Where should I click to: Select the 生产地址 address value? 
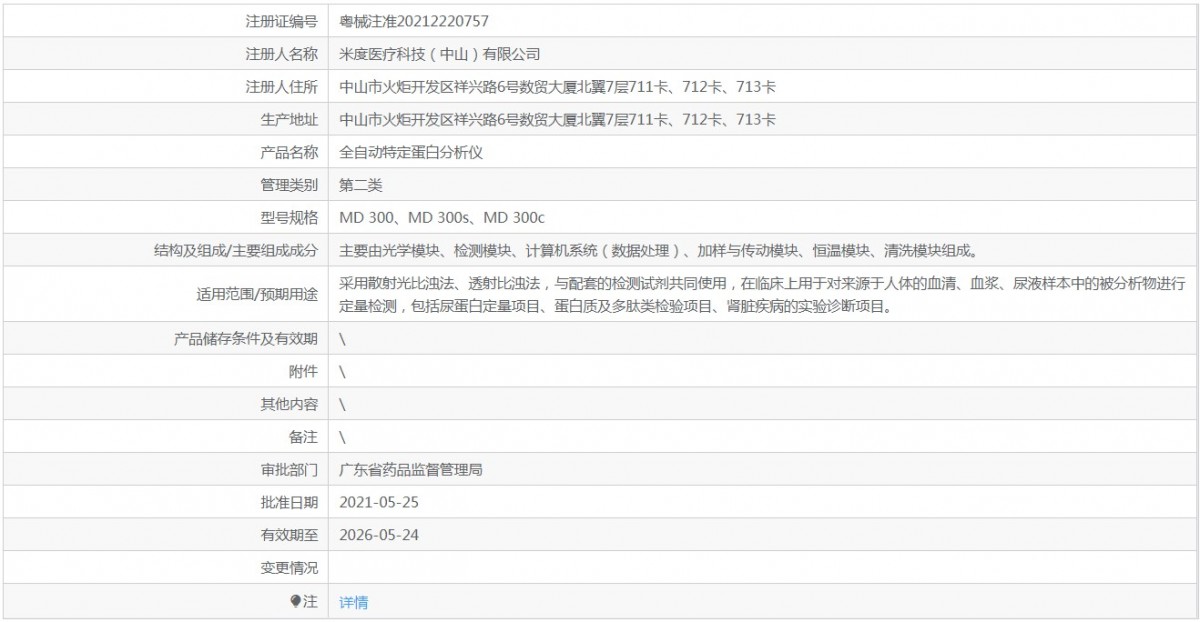pyautogui.click(x=558, y=120)
